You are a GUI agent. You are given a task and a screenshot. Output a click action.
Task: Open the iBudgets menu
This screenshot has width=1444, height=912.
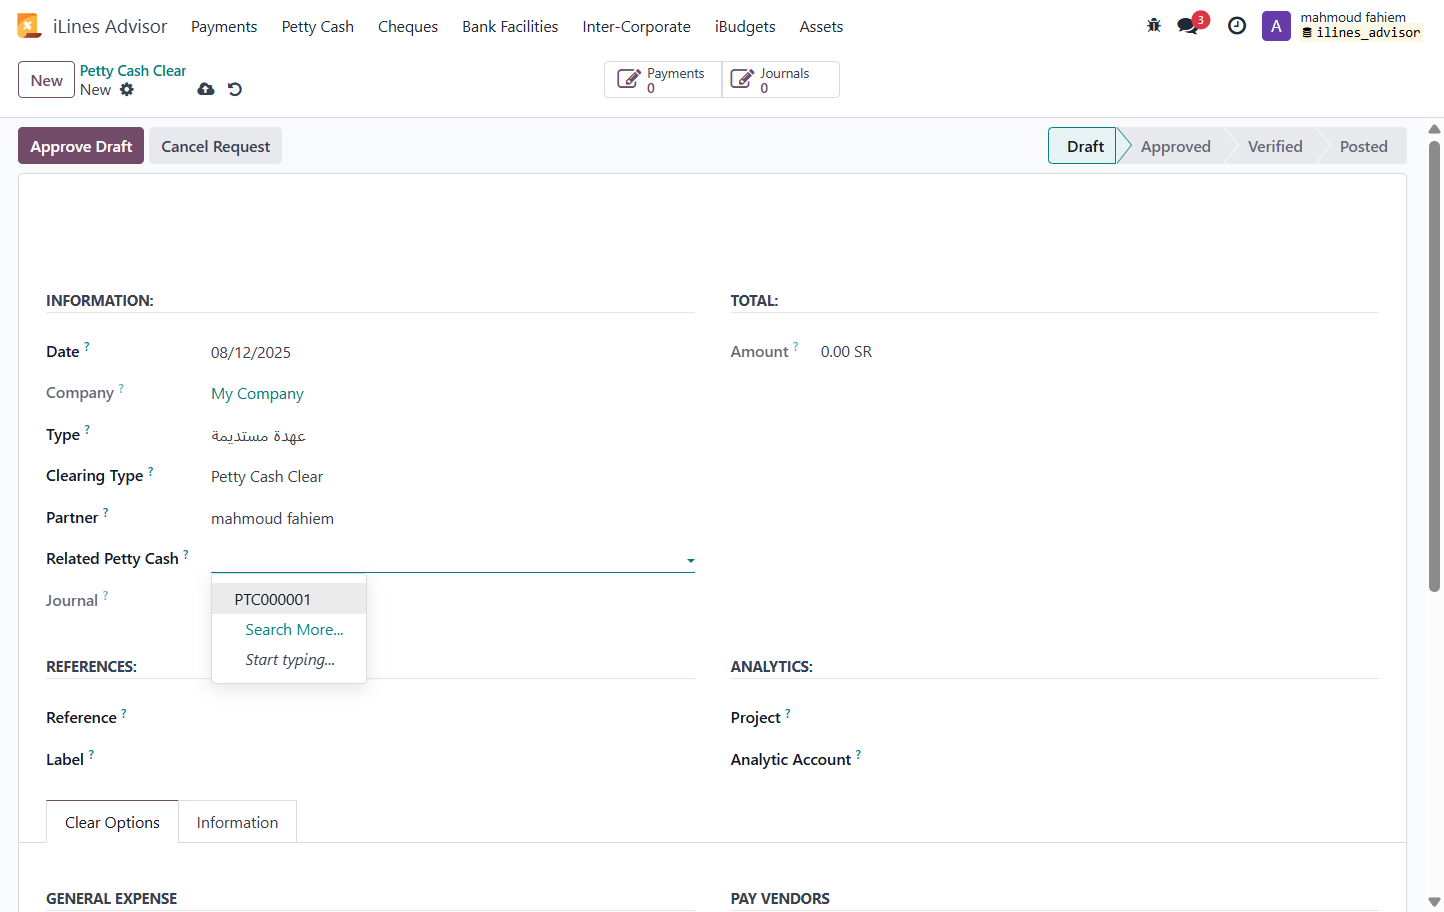[x=745, y=27]
